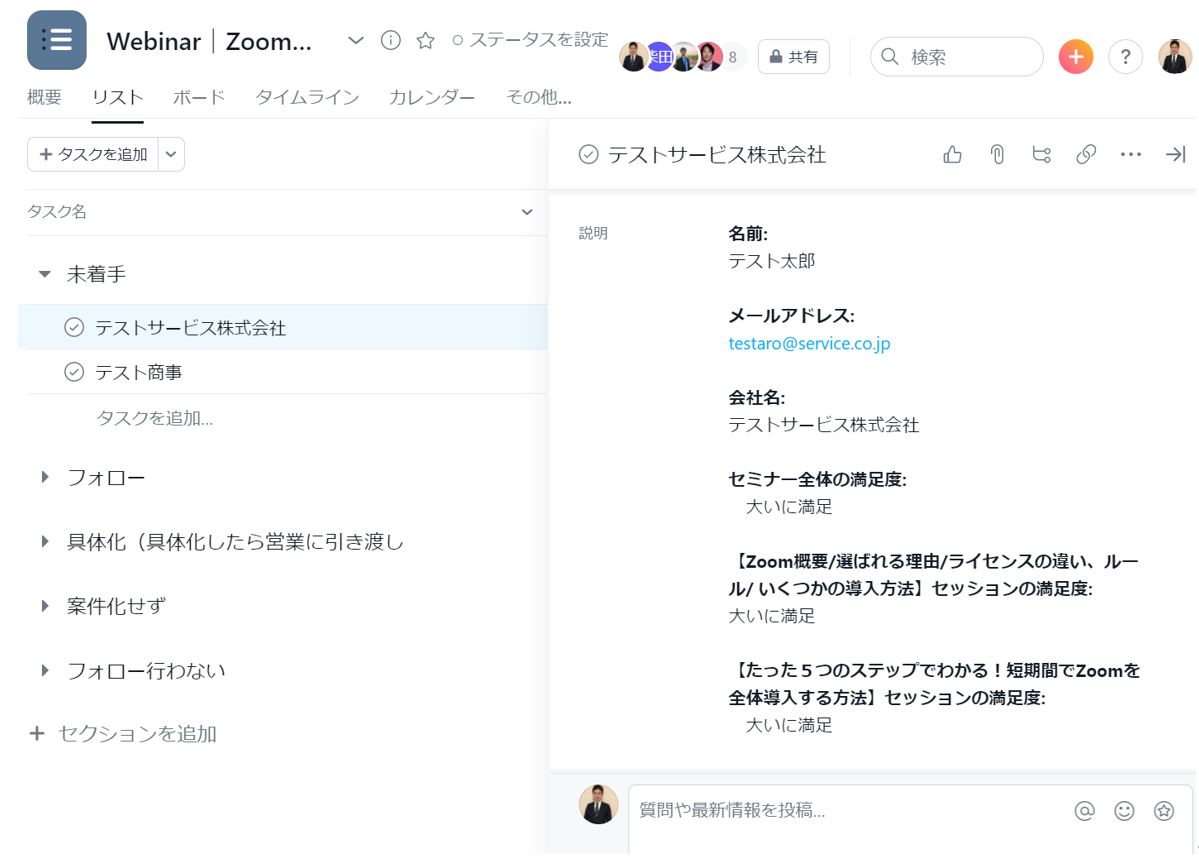Viewport: 1199px width, 859px height.
Task: Open the カレンダー tab
Action: pyautogui.click(x=432, y=97)
